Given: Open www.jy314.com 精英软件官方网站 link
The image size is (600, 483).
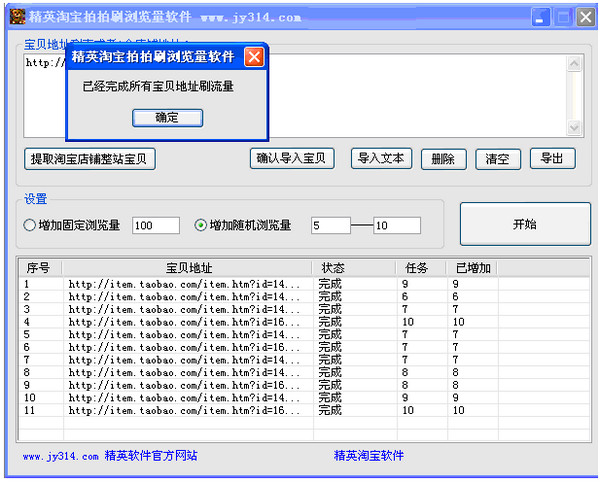Looking at the screenshot, I should coord(110,456).
